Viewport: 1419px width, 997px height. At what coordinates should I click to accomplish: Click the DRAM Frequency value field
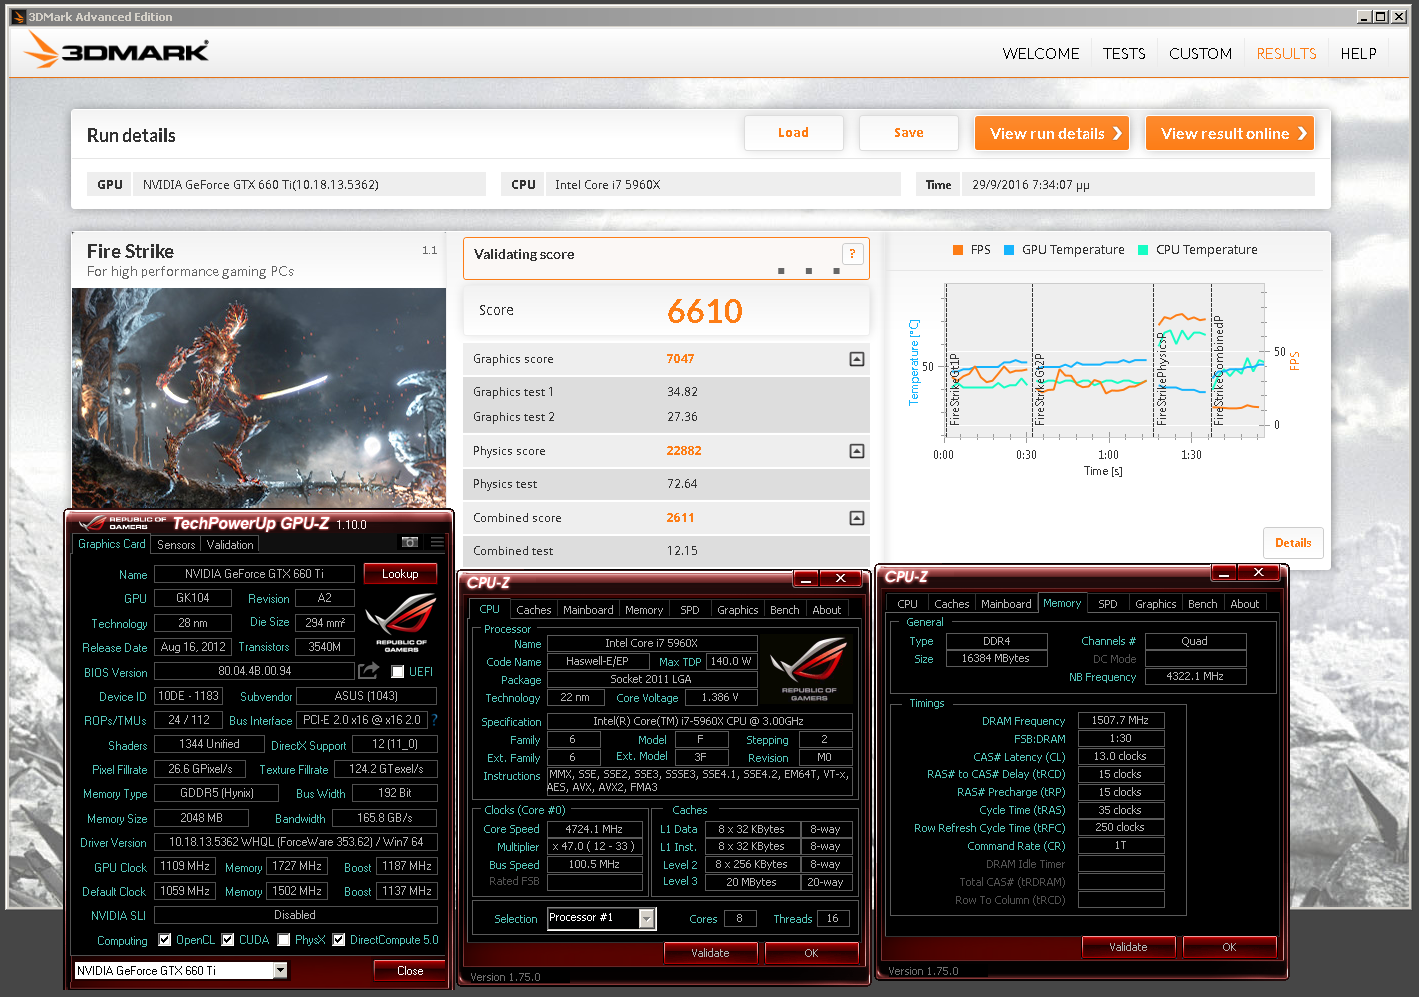[x=1120, y=720]
